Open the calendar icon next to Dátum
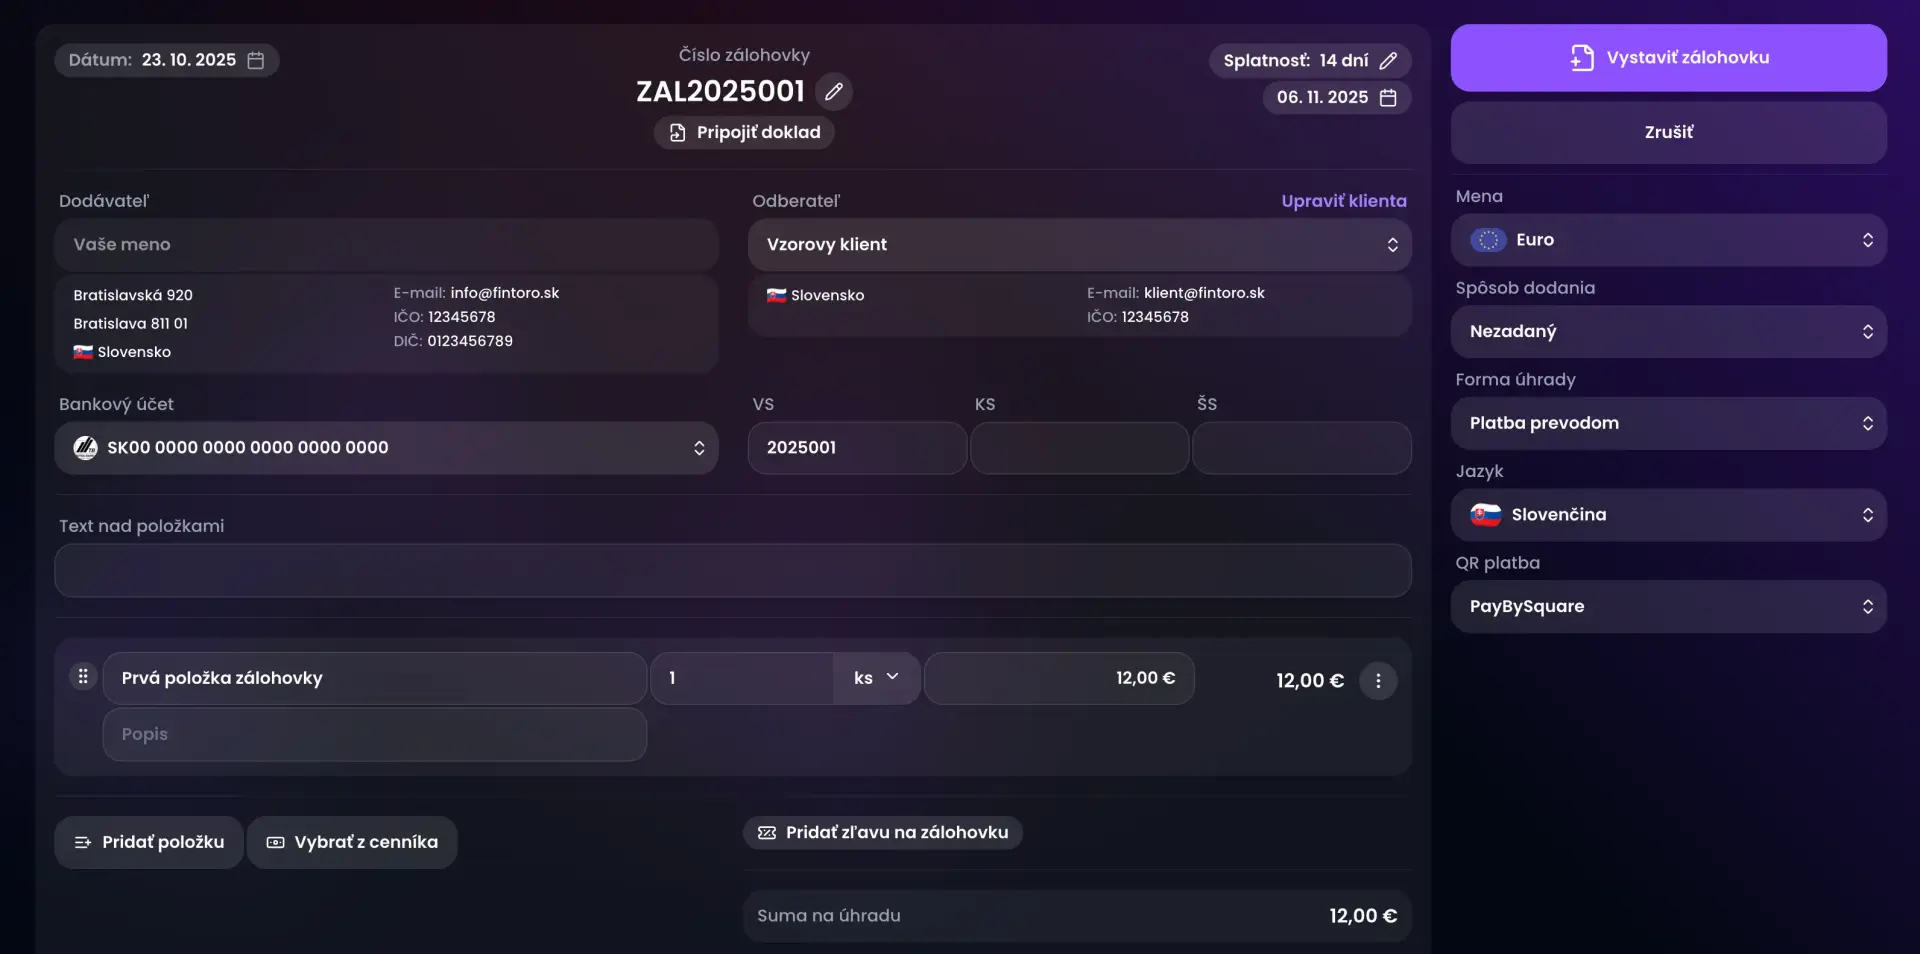This screenshot has height=954, width=1920. pyautogui.click(x=256, y=60)
